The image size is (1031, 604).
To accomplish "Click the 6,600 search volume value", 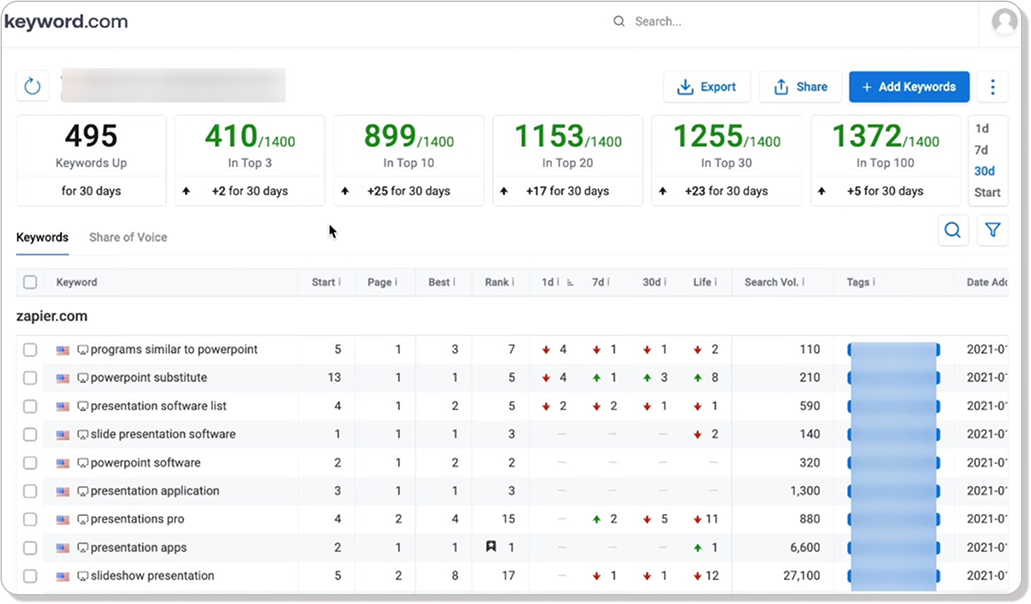I will point(805,547).
